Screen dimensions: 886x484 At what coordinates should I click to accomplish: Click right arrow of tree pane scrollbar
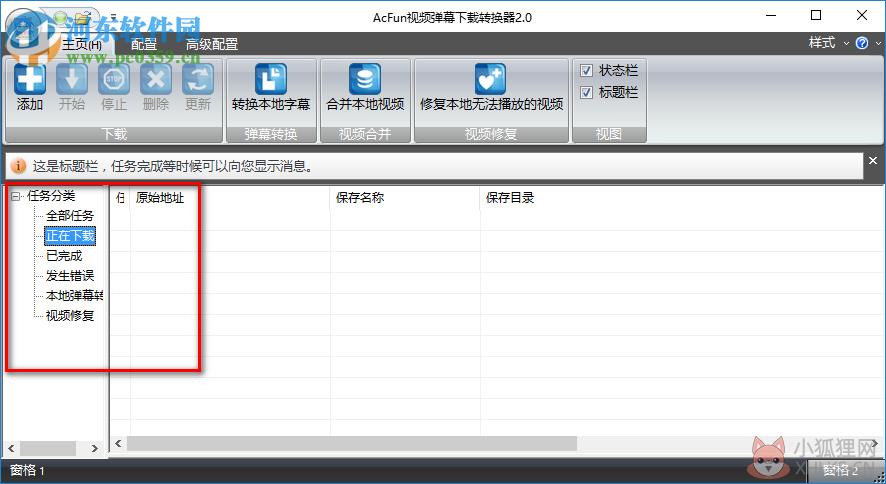tap(94, 448)
